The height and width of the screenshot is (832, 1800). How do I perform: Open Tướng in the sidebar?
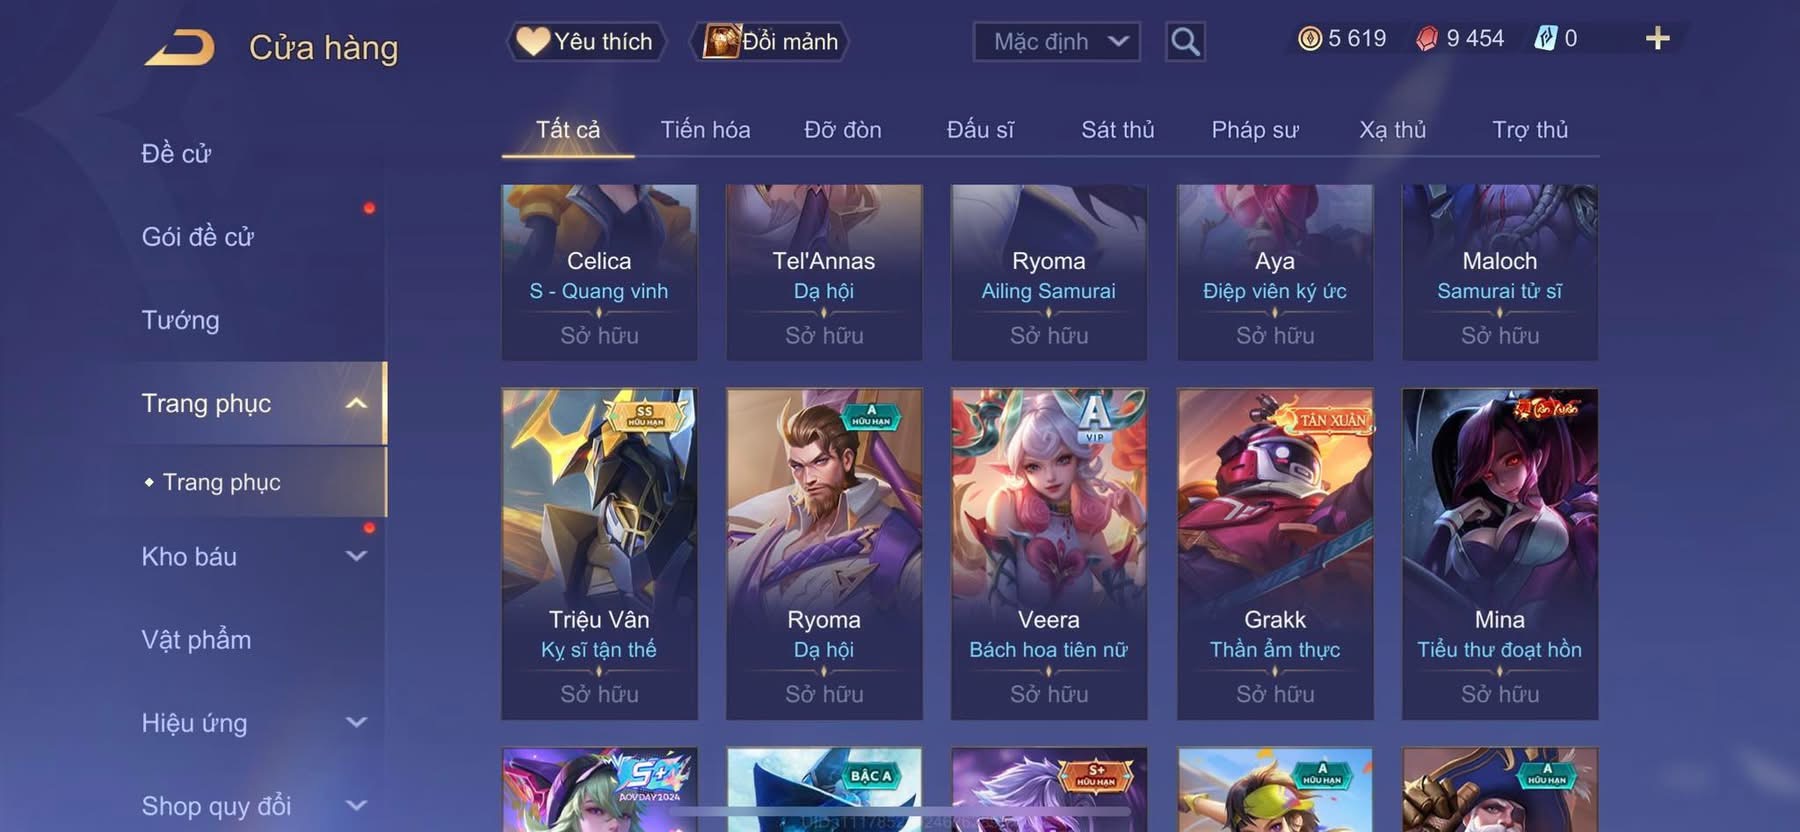tap(180, 320)
